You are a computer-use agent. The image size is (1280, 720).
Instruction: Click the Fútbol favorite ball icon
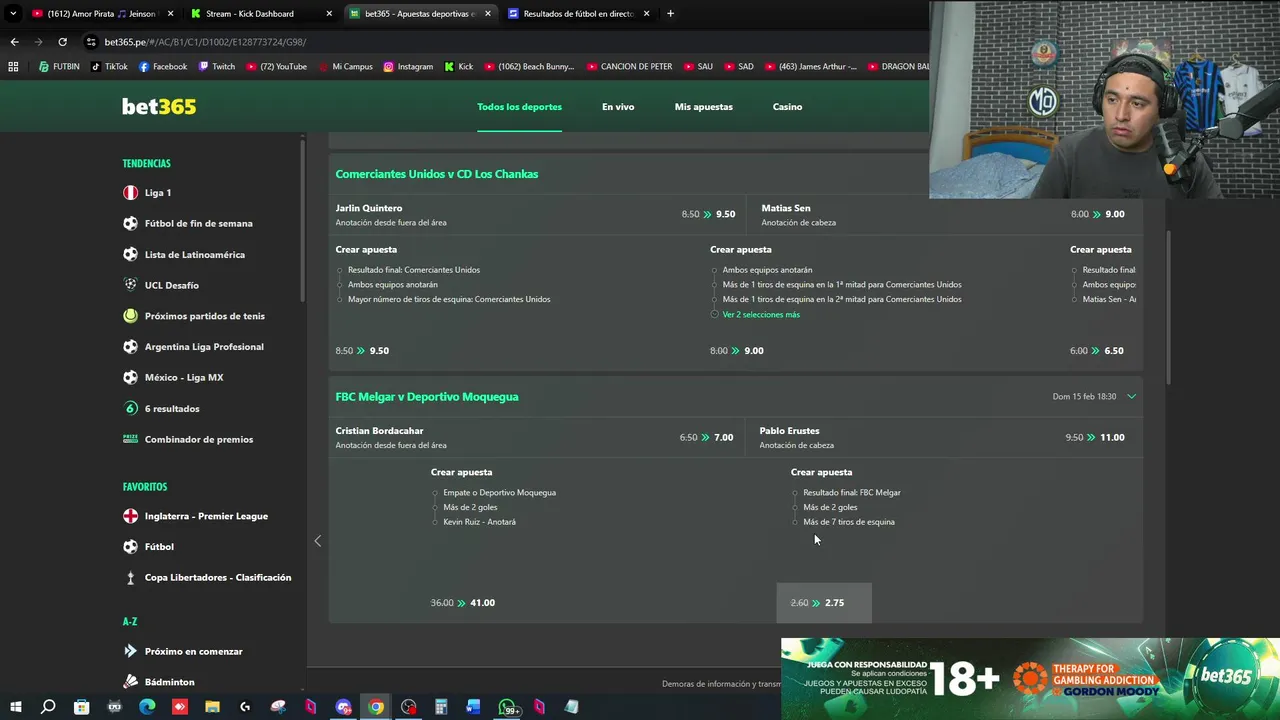pyautogui.click(x=130, y=547)
